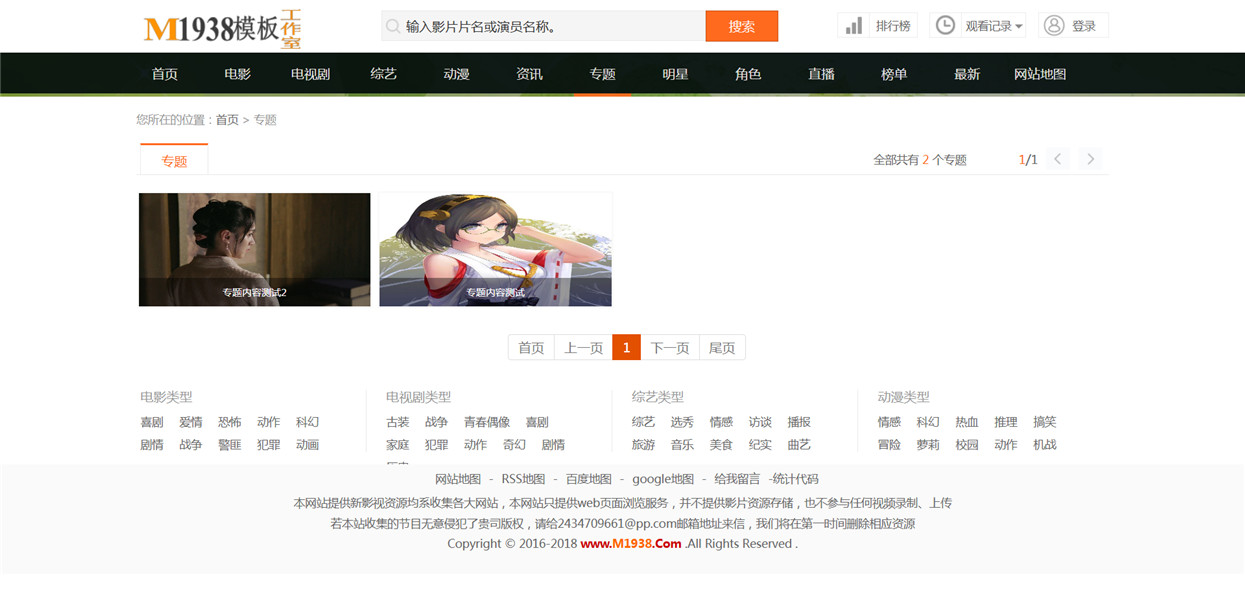The width and height of the screenshot is (1245, 593).
Task: Click the orange 搜索 button
Action: coord(742,27)
